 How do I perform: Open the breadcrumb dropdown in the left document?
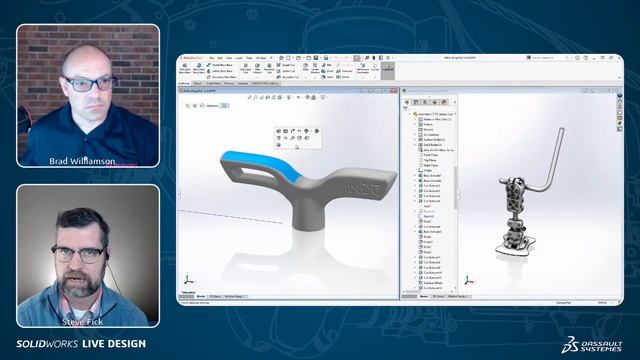(x=224, y=106)
